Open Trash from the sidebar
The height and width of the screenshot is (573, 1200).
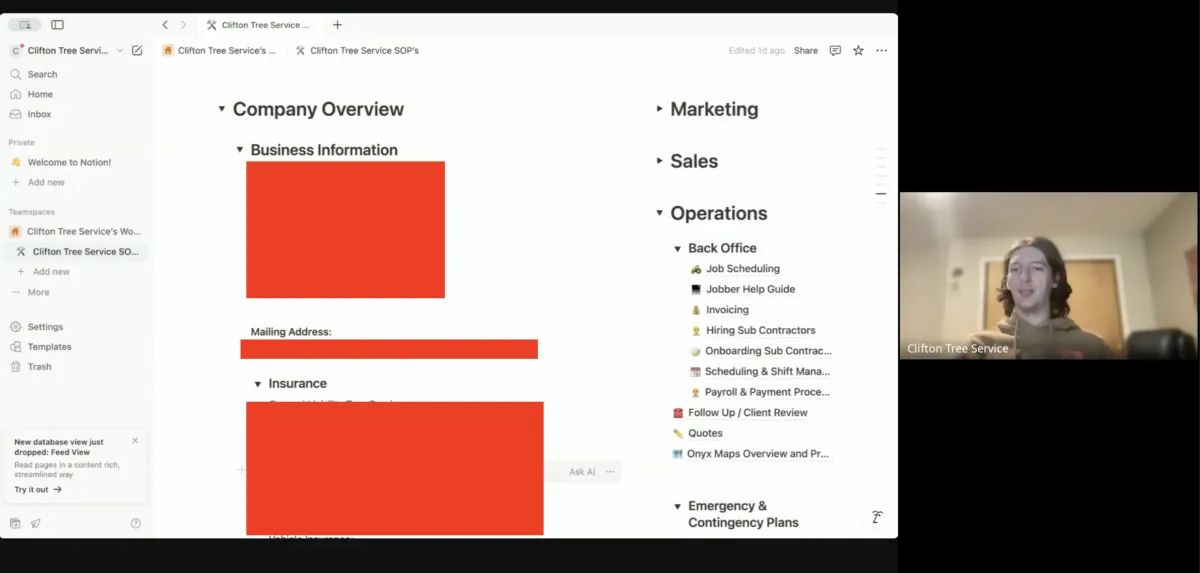pyautogui.click(x=39, y=367)
